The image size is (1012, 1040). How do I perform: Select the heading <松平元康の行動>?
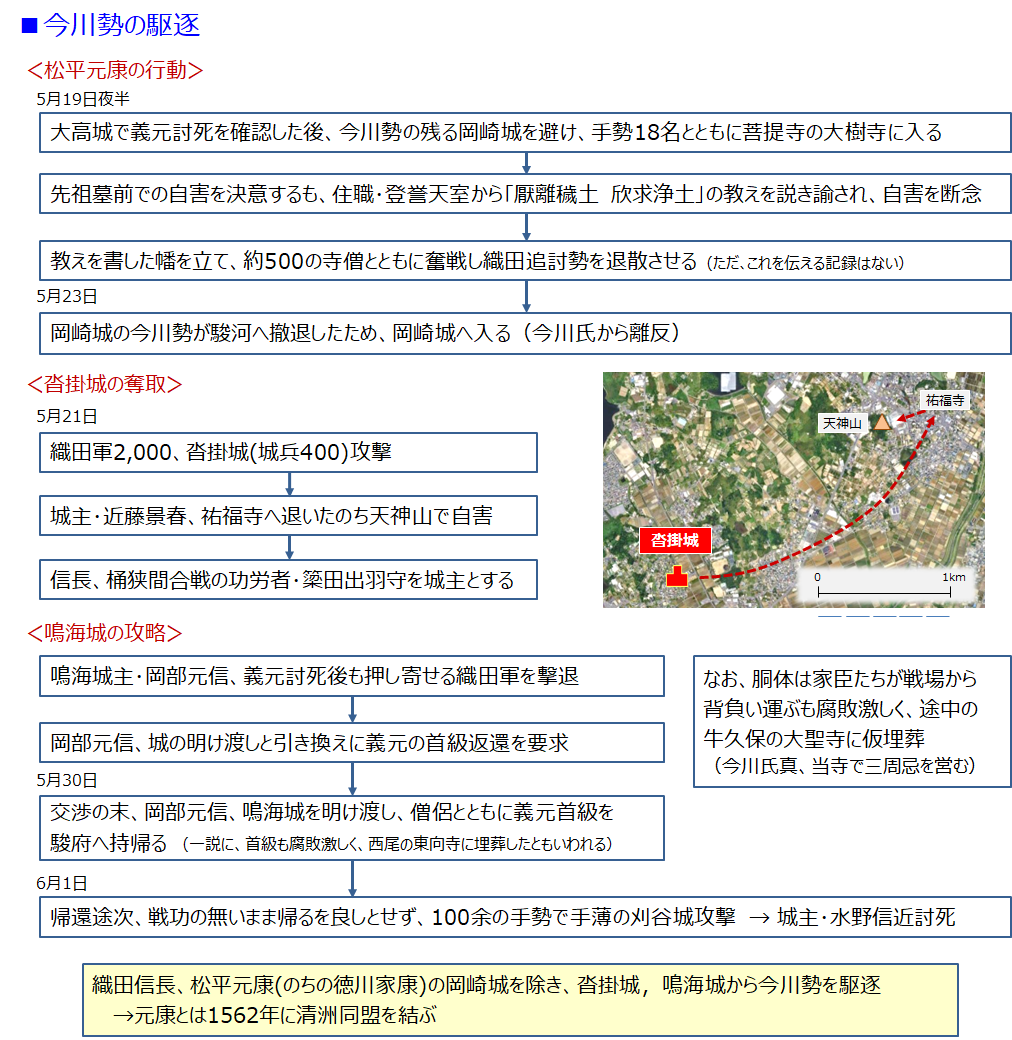pos(115,70)
